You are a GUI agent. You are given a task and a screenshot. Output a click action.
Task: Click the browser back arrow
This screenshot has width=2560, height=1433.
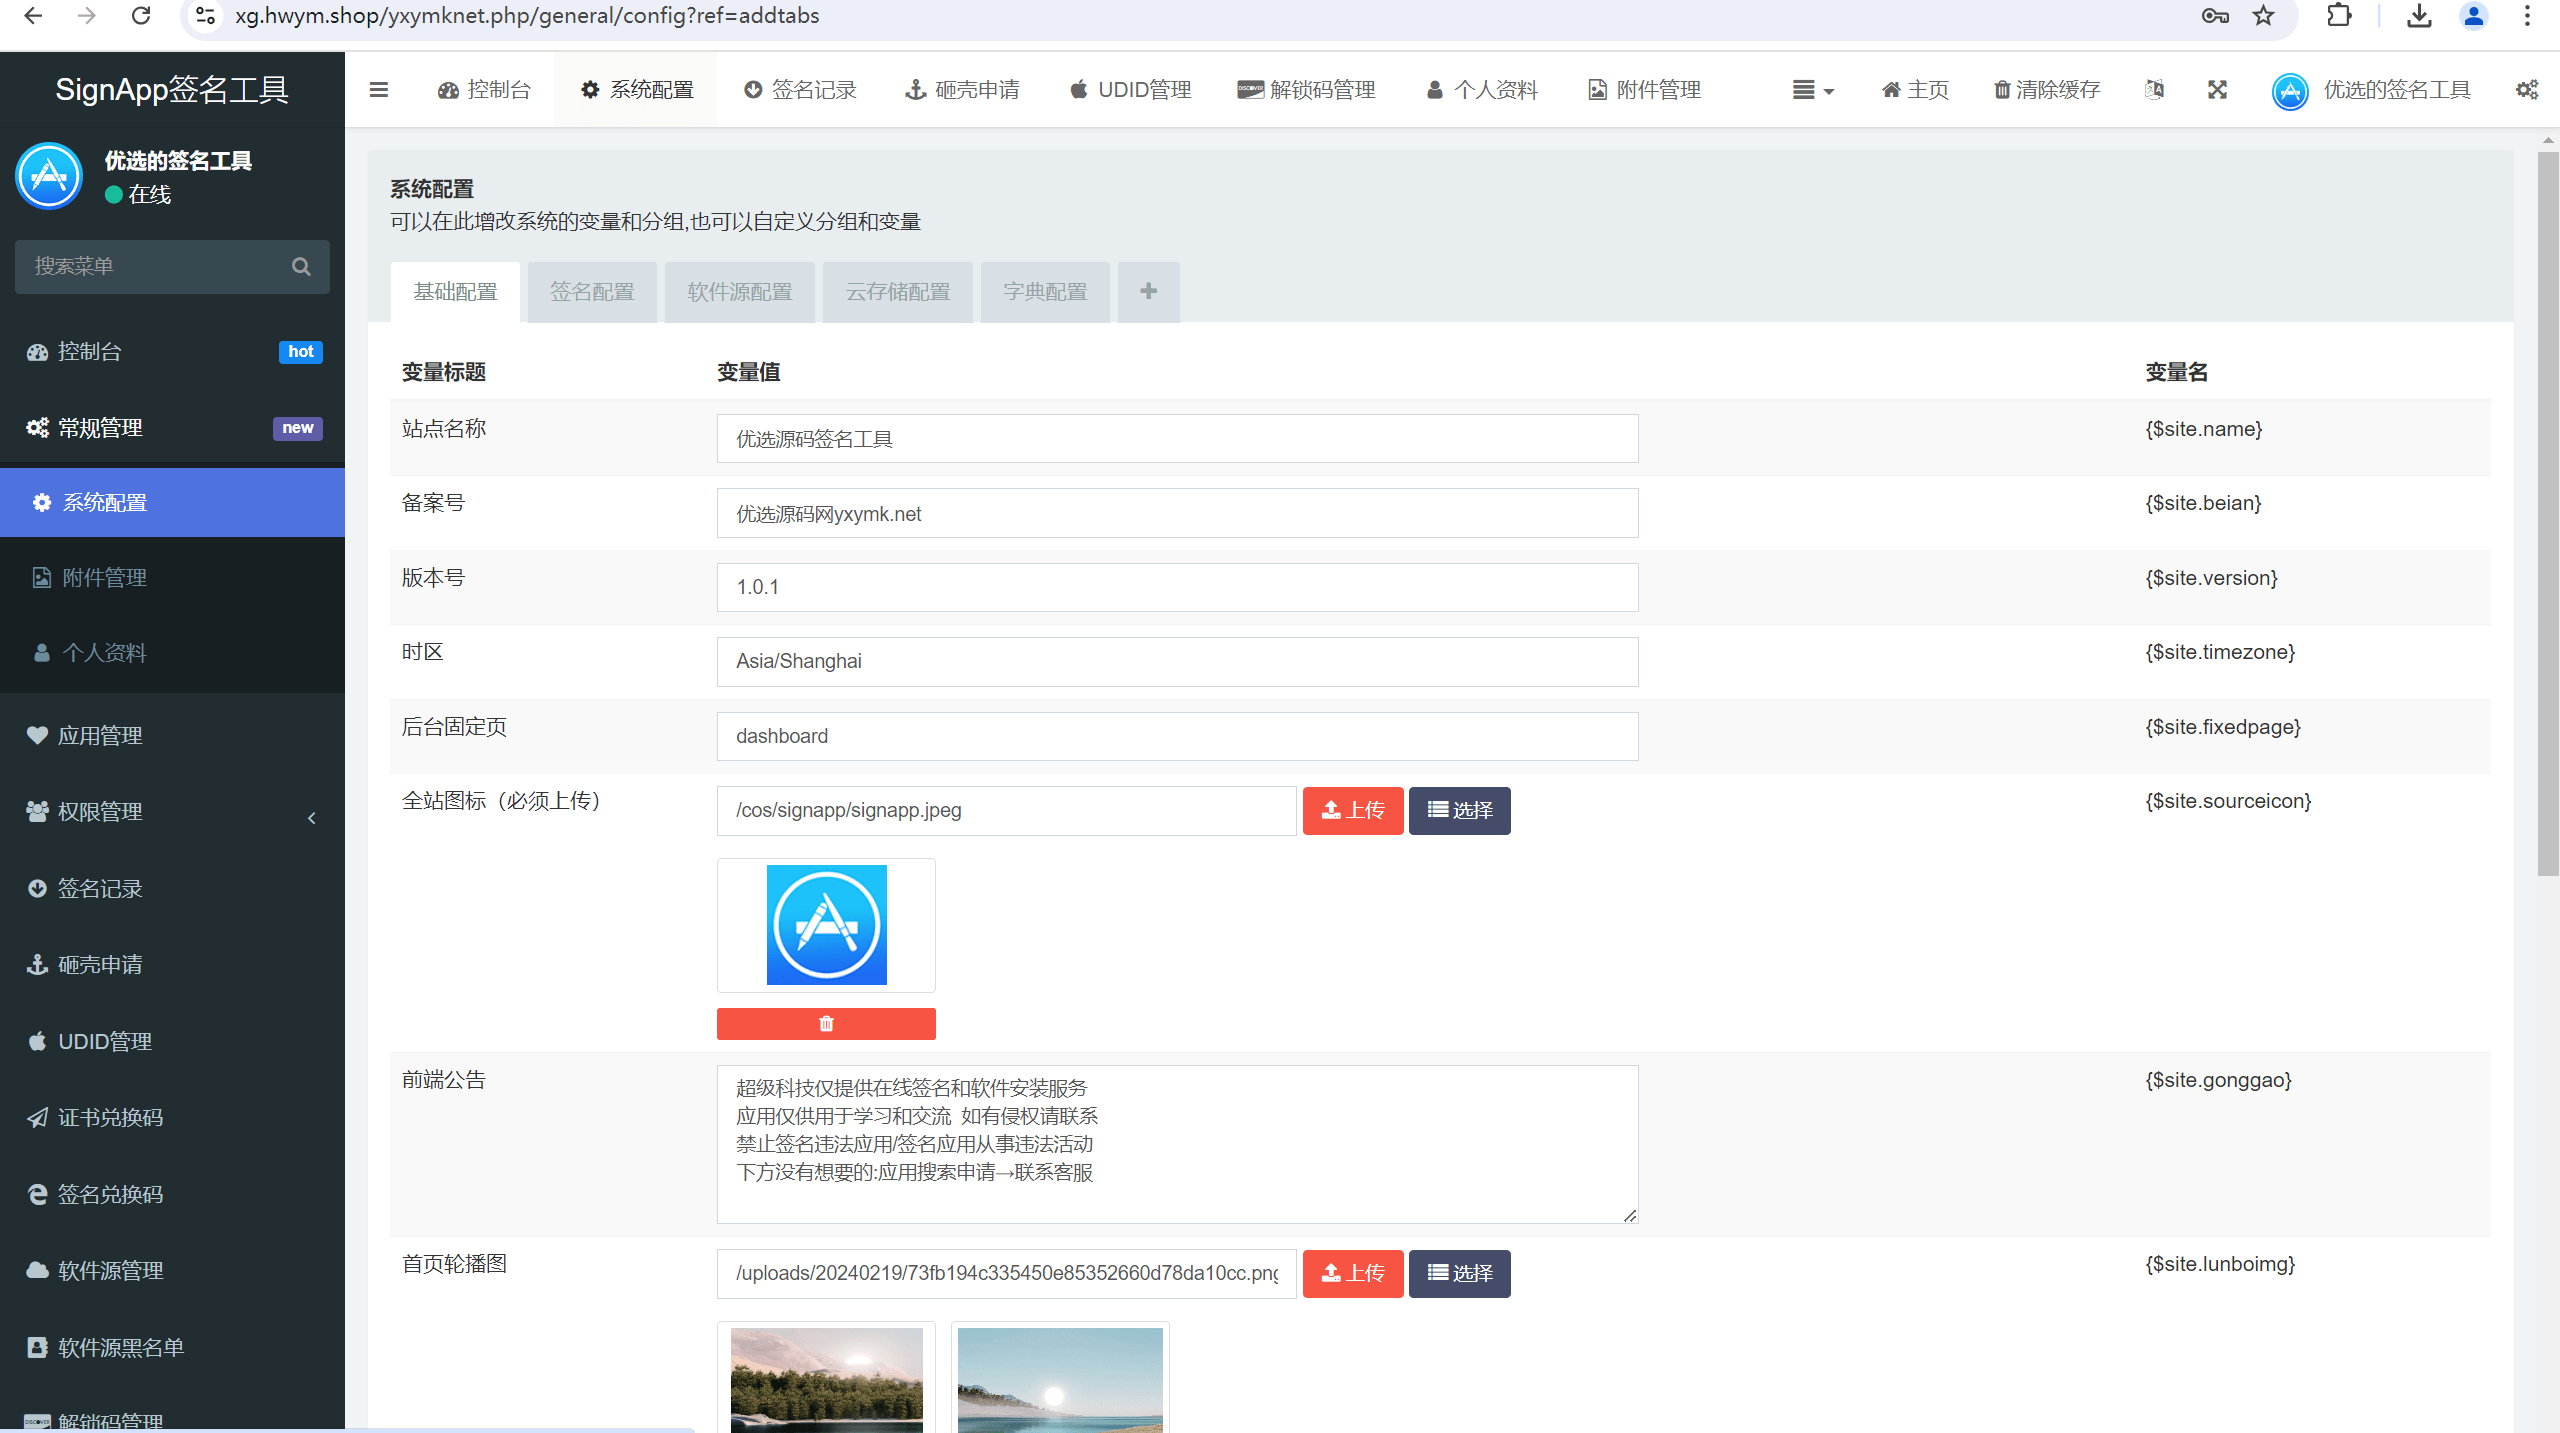pyautogui.click(x=33, y=16)
